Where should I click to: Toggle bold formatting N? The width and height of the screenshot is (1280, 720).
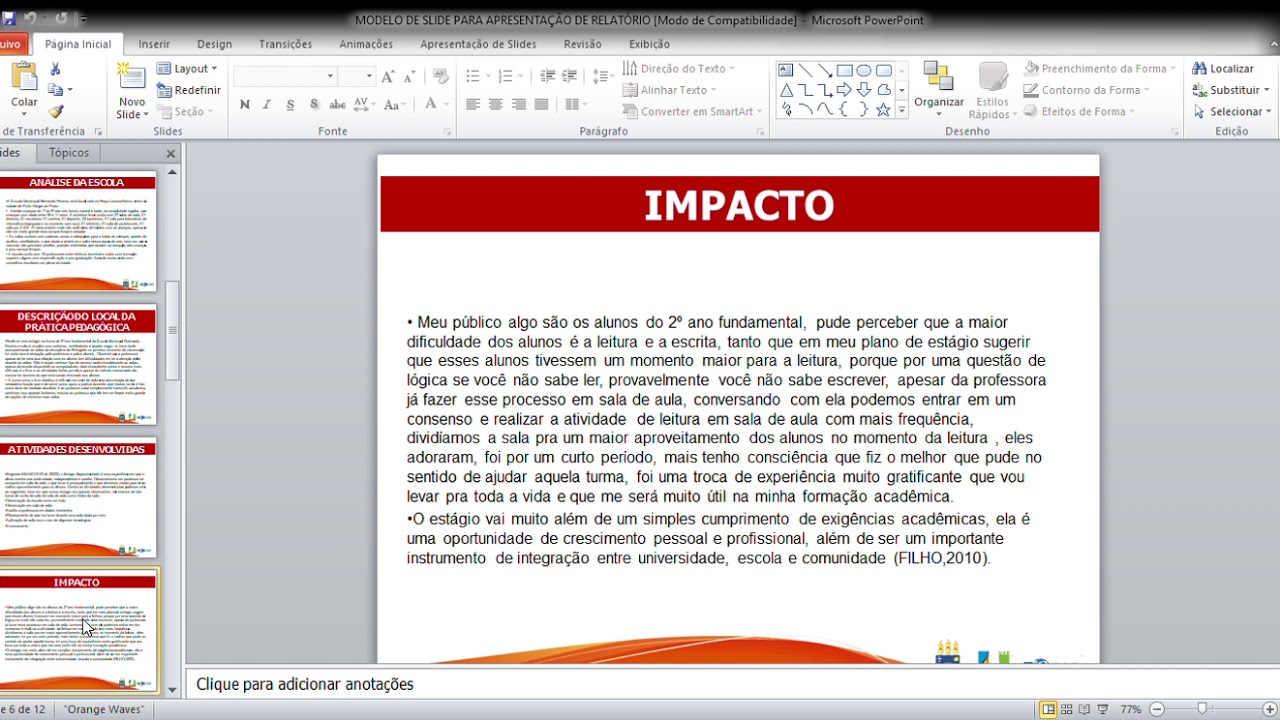coord(245,104)
